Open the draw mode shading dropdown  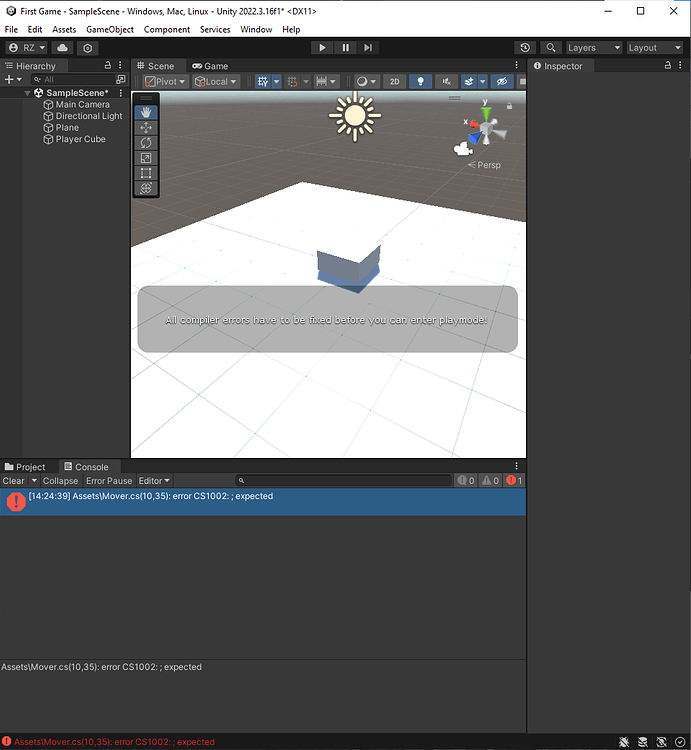point(366,82)
